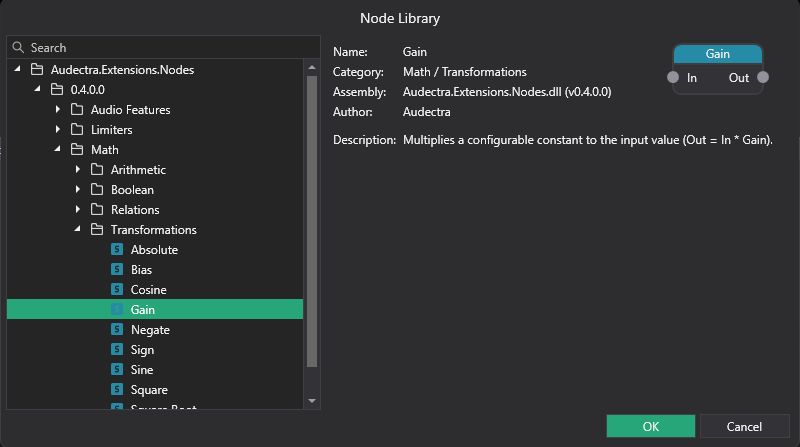Screen dimensions: 800x447
Task: Click the Sine node icon
Action: [x=117, y=369]
